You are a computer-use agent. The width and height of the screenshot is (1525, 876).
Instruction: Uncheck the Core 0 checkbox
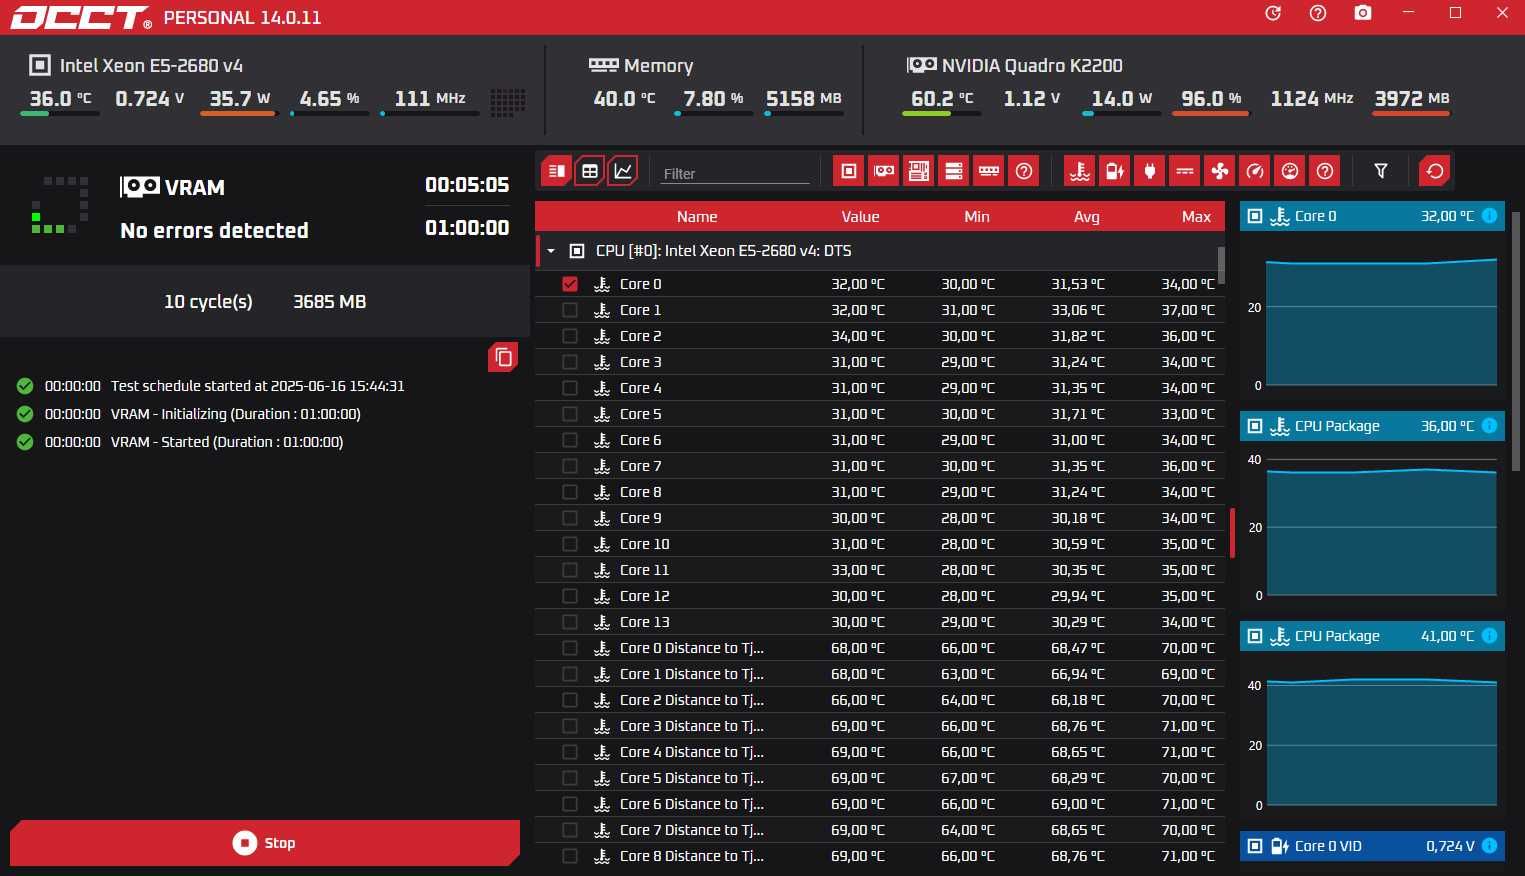pyautogui.click(x=570, y=284)
